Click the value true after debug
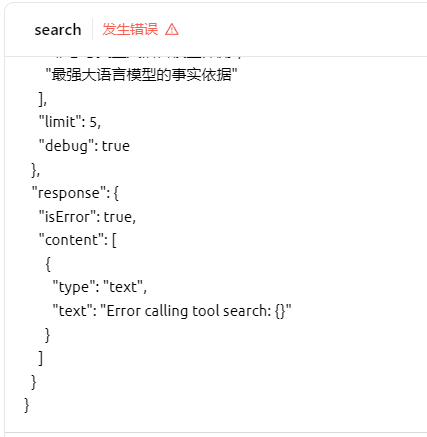 [116, 146]
